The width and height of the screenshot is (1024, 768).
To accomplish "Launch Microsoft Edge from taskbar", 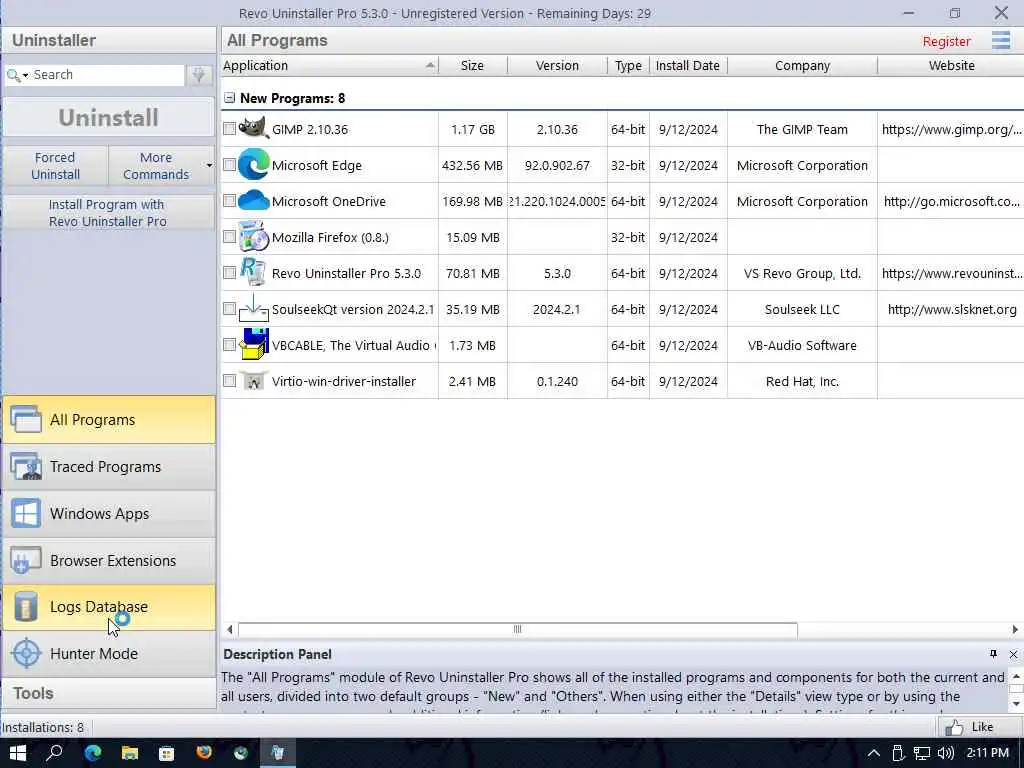I will (x=93, y=753).
